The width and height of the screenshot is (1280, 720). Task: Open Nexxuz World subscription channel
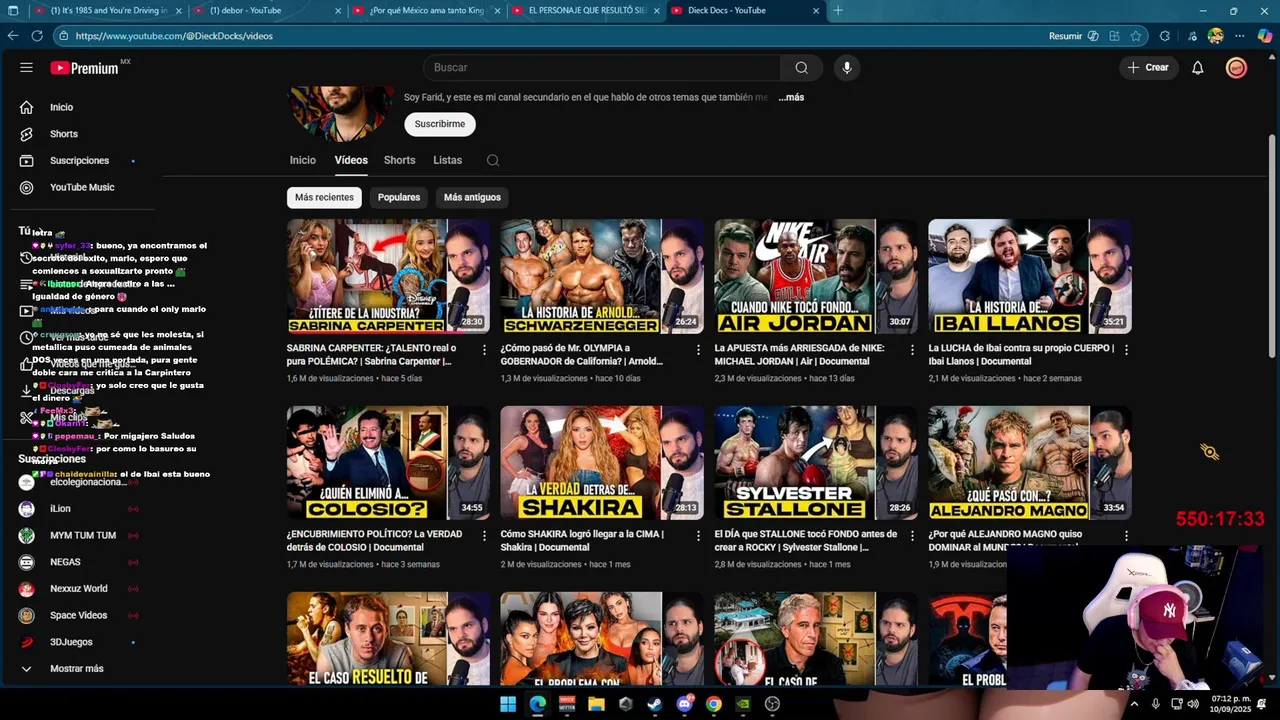tap(79, 589)
